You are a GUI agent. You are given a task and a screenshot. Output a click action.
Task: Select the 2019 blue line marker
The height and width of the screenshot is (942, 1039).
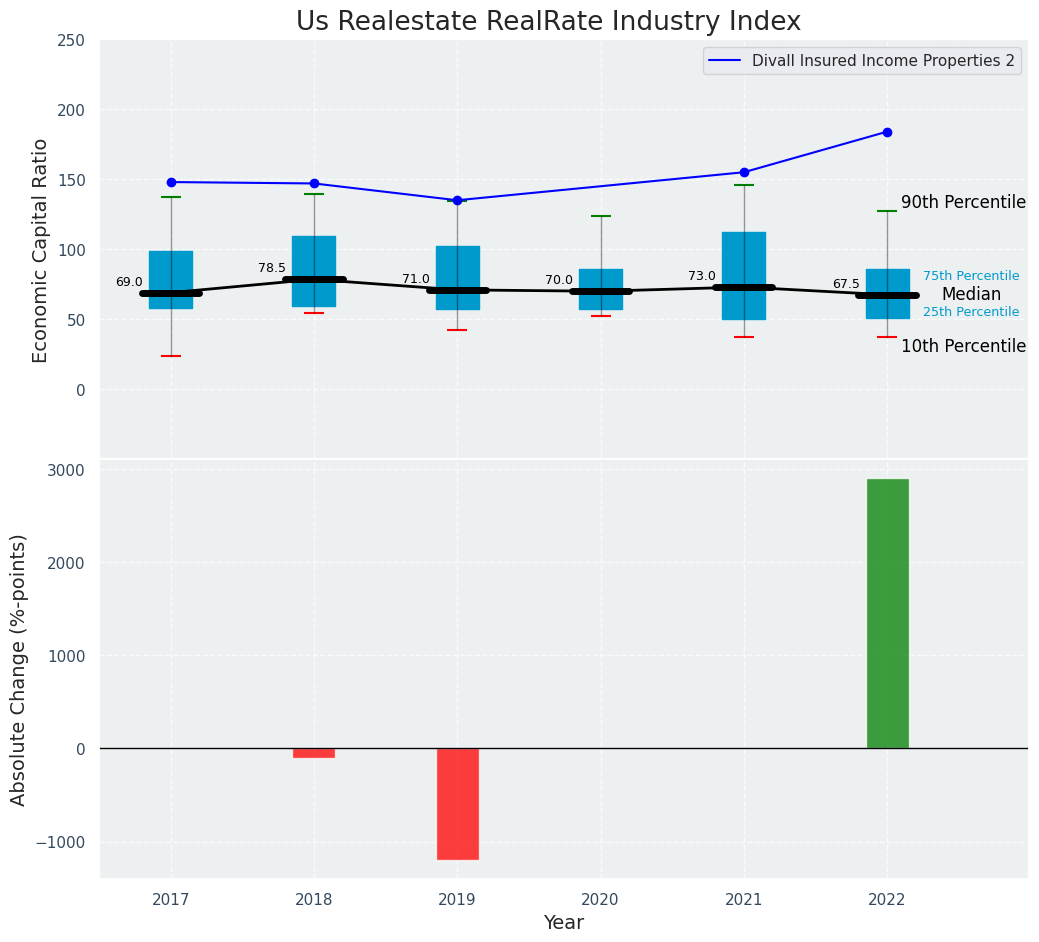click(x=457, y=200)
